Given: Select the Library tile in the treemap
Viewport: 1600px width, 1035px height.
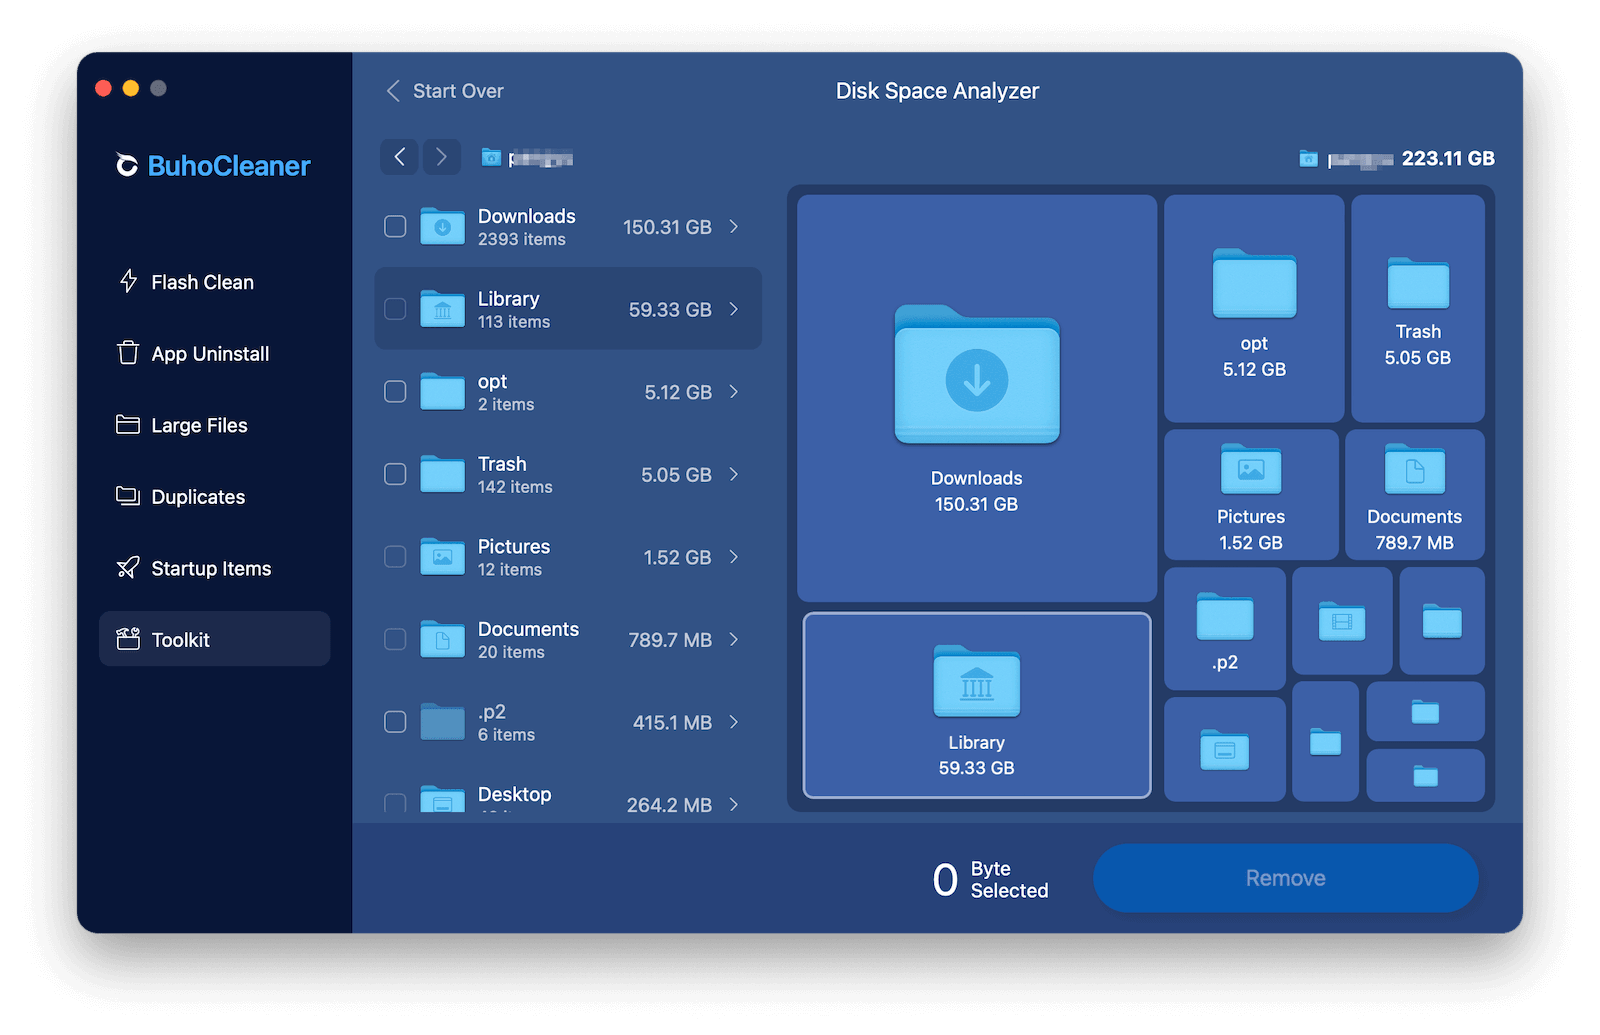Looking at the screenshot, I should 975,705.
